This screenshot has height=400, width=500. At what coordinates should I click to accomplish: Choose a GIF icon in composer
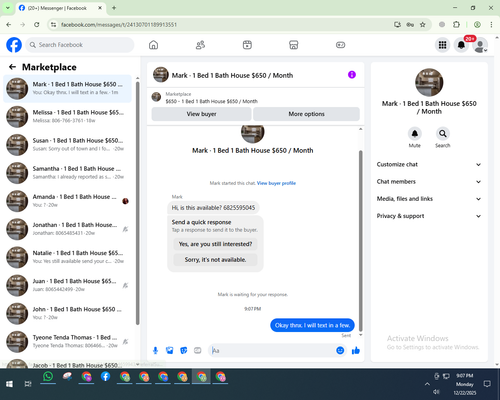point(198,350)
